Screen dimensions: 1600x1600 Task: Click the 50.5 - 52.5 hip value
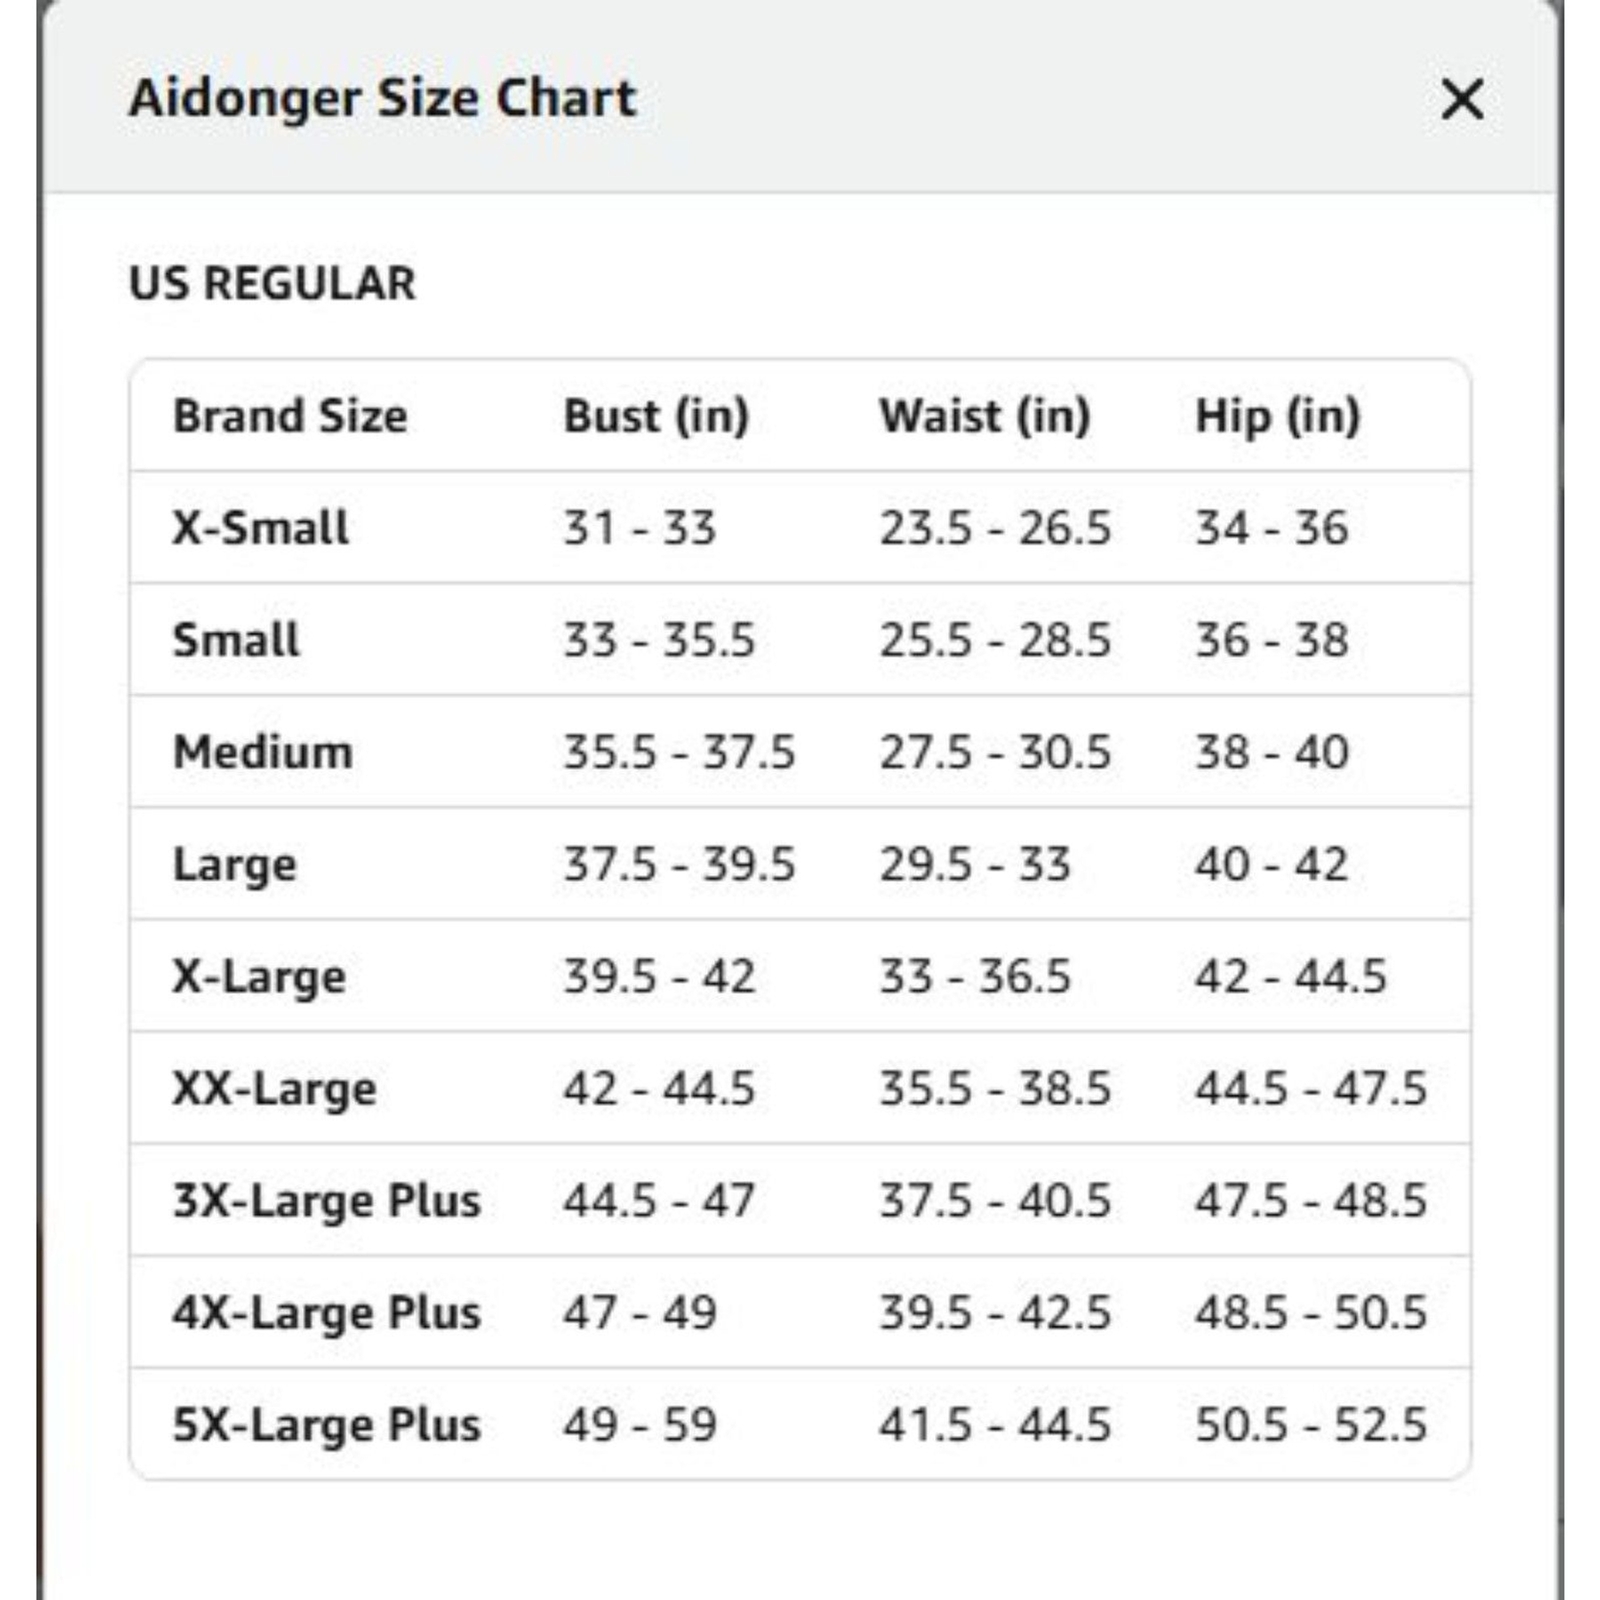(1311, 1425)
